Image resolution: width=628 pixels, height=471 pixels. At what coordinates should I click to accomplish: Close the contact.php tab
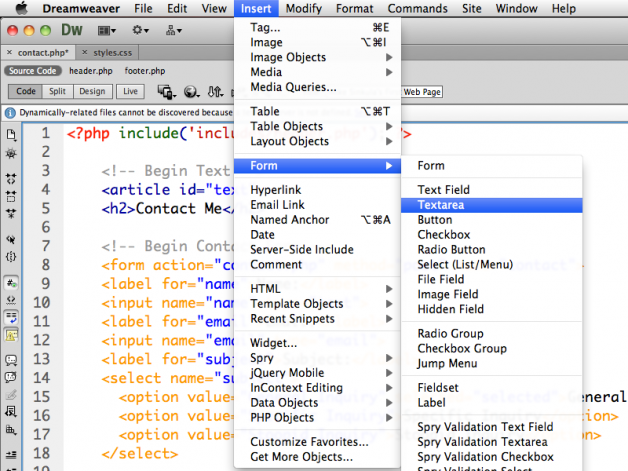(x=9, y=52)
